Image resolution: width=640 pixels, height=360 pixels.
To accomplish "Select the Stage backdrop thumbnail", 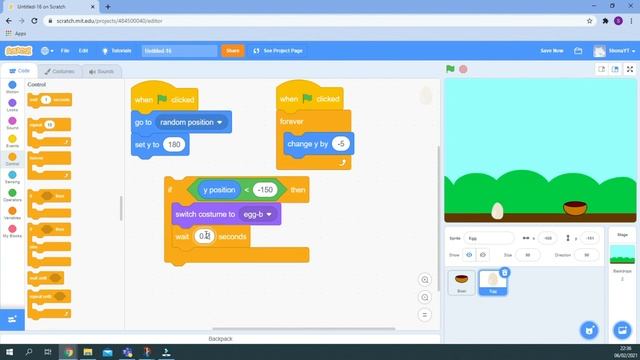I will (622, 254).
